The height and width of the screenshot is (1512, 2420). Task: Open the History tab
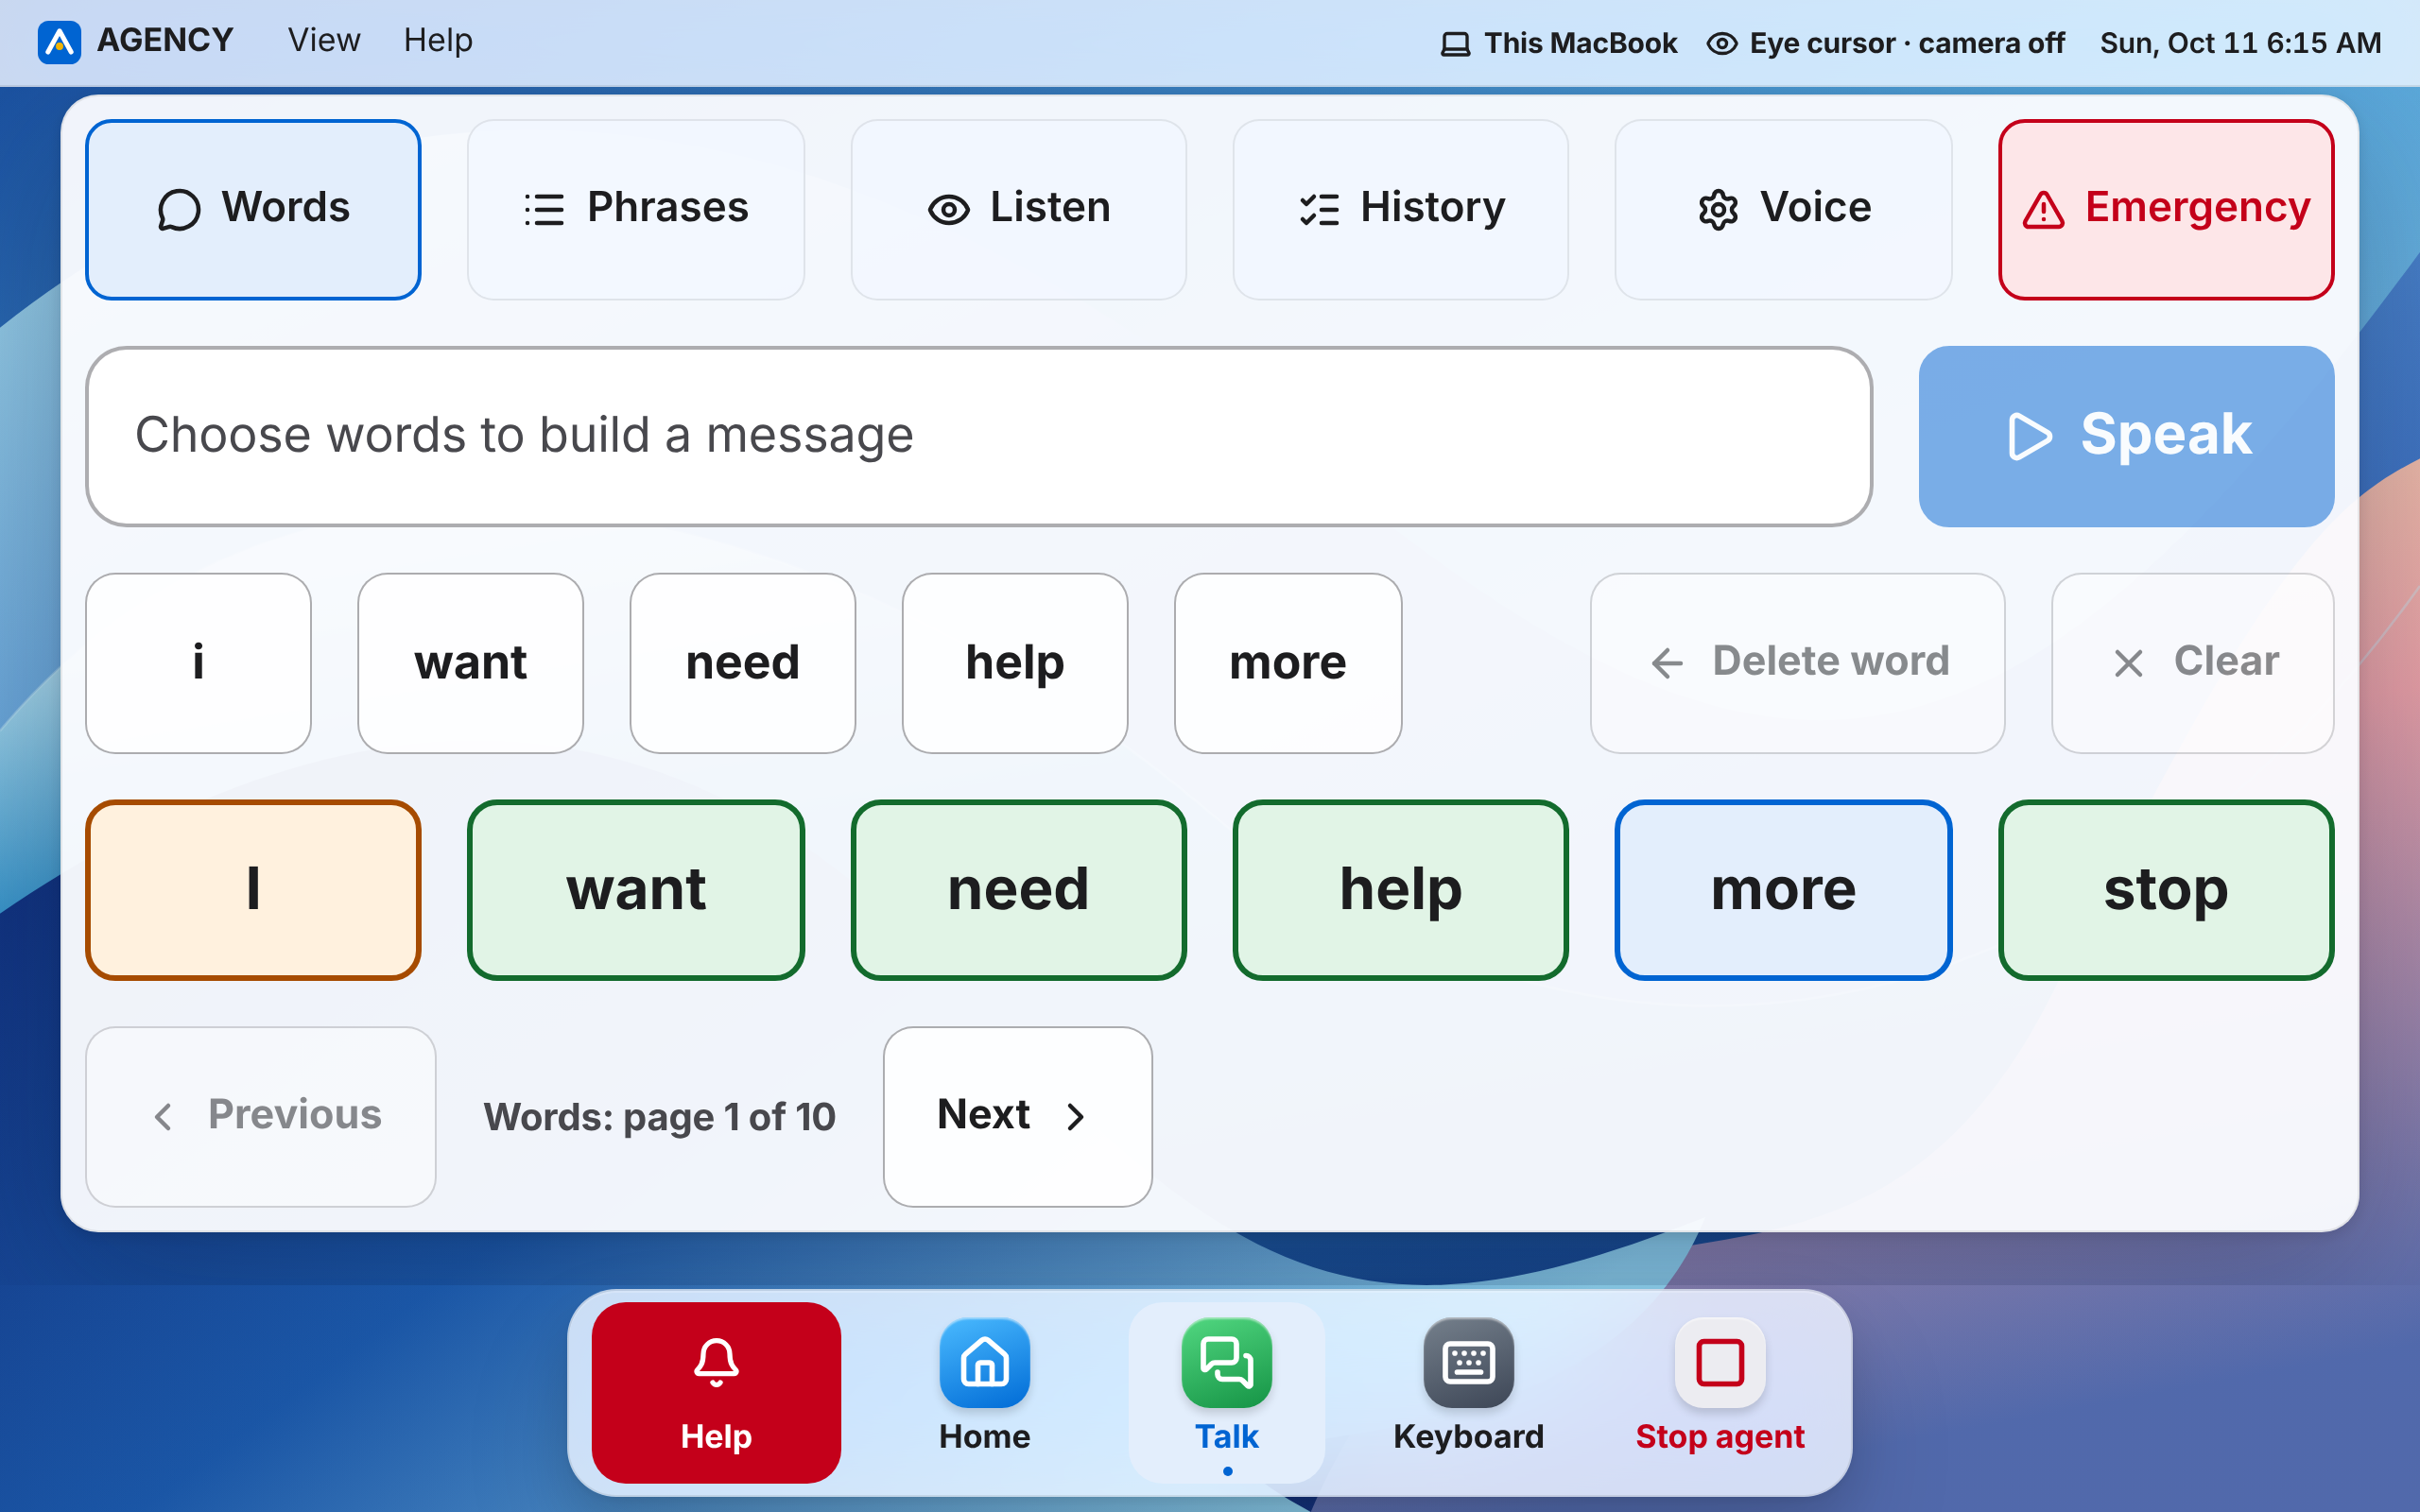tap(1400, 209)
